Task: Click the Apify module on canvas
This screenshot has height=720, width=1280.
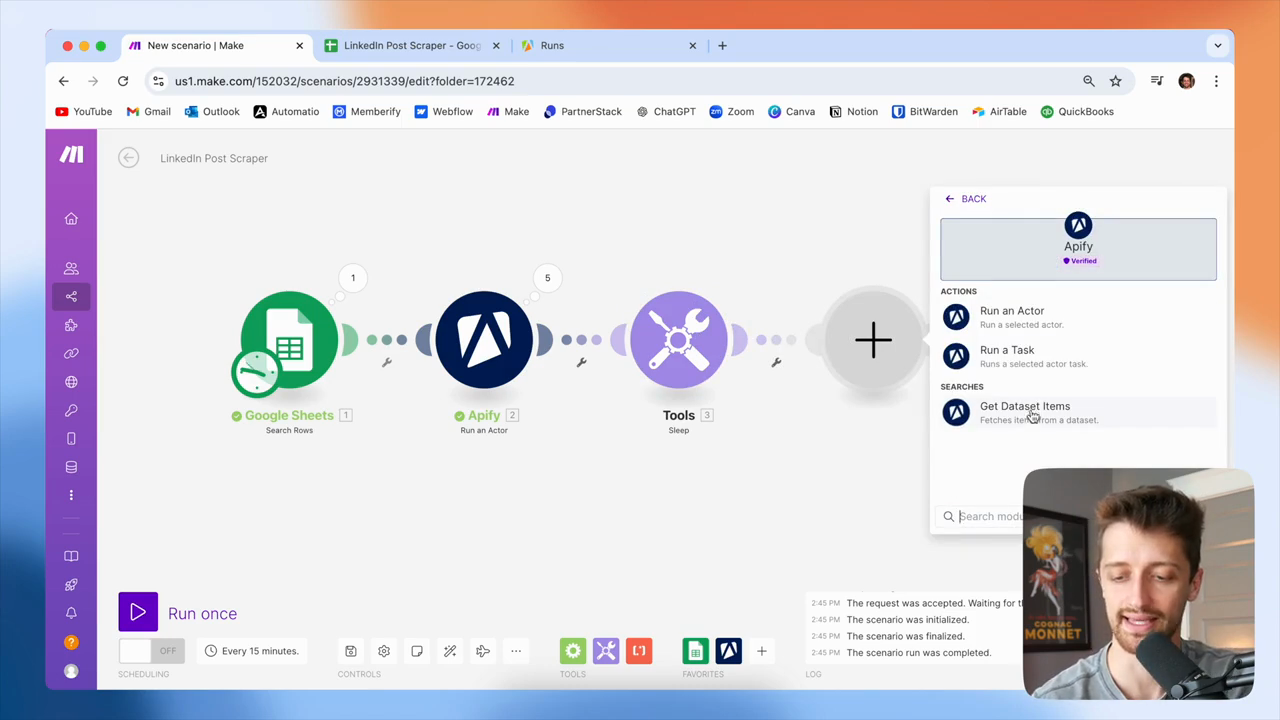Action: (484, 340)
